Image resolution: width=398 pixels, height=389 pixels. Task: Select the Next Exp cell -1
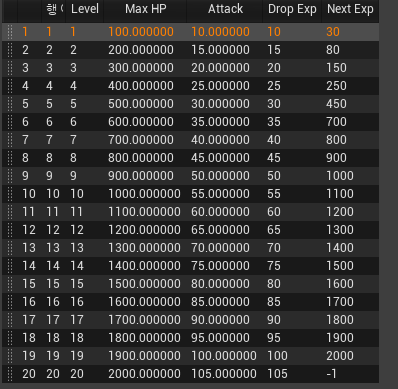tap(331, 374)
